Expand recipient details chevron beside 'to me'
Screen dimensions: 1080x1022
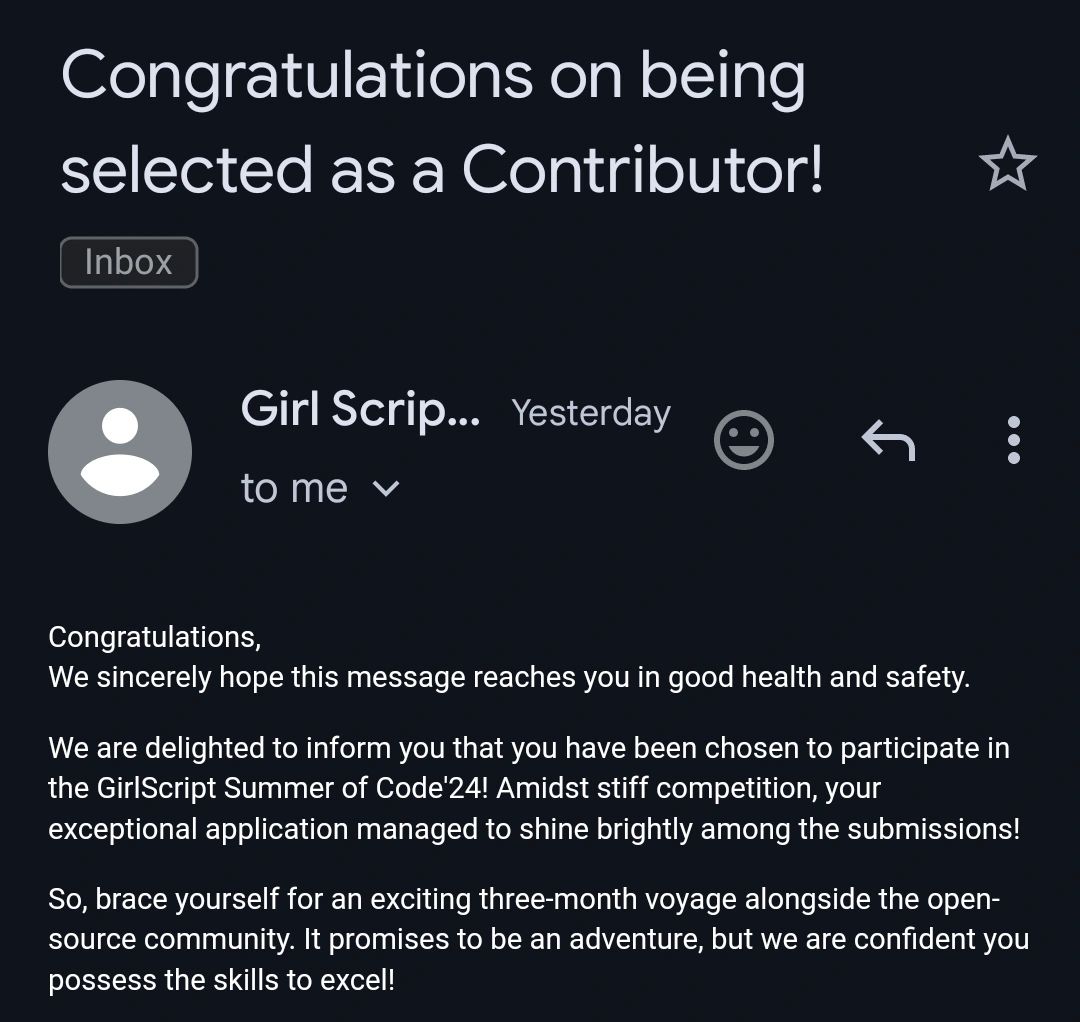386,488
